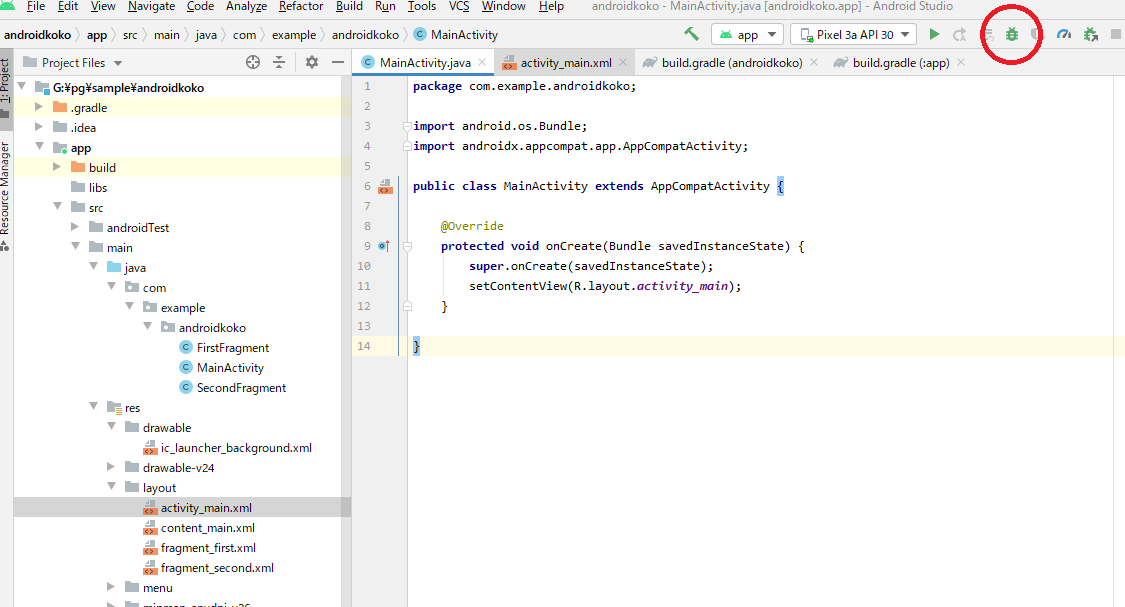Image resolution: width=1125 pixels, height=607 pixels.
Task: Expand the .idea folder
Action: pyautogui.click(x=39, y=127)
